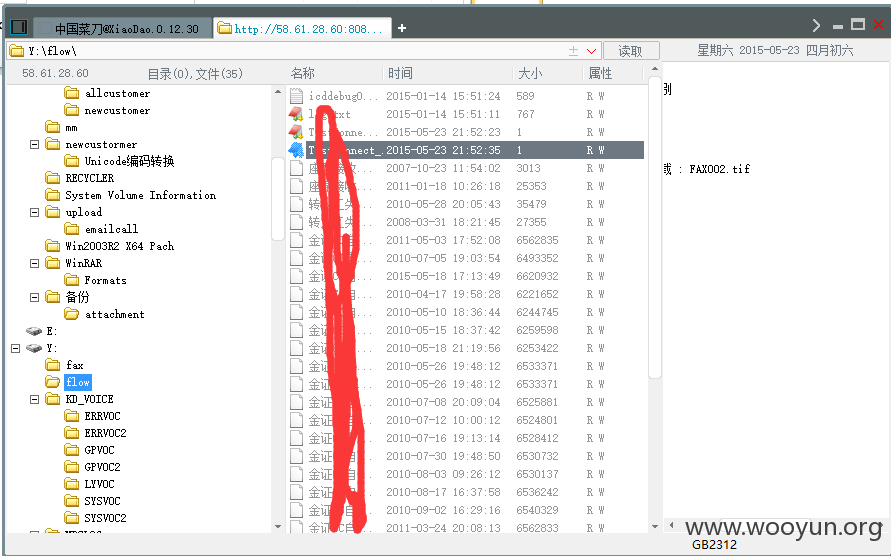Select the emailcall folder
Screen dimensions: 891x556
coord(111,229)
